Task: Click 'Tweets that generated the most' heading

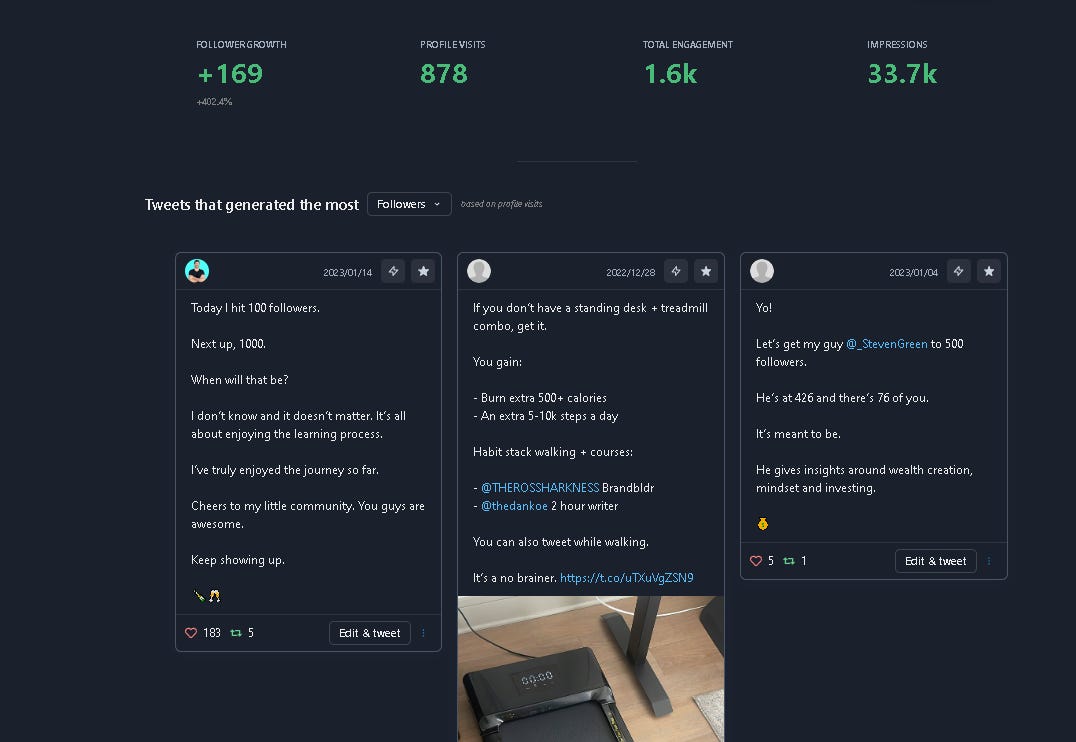Action: click(252, 205)
